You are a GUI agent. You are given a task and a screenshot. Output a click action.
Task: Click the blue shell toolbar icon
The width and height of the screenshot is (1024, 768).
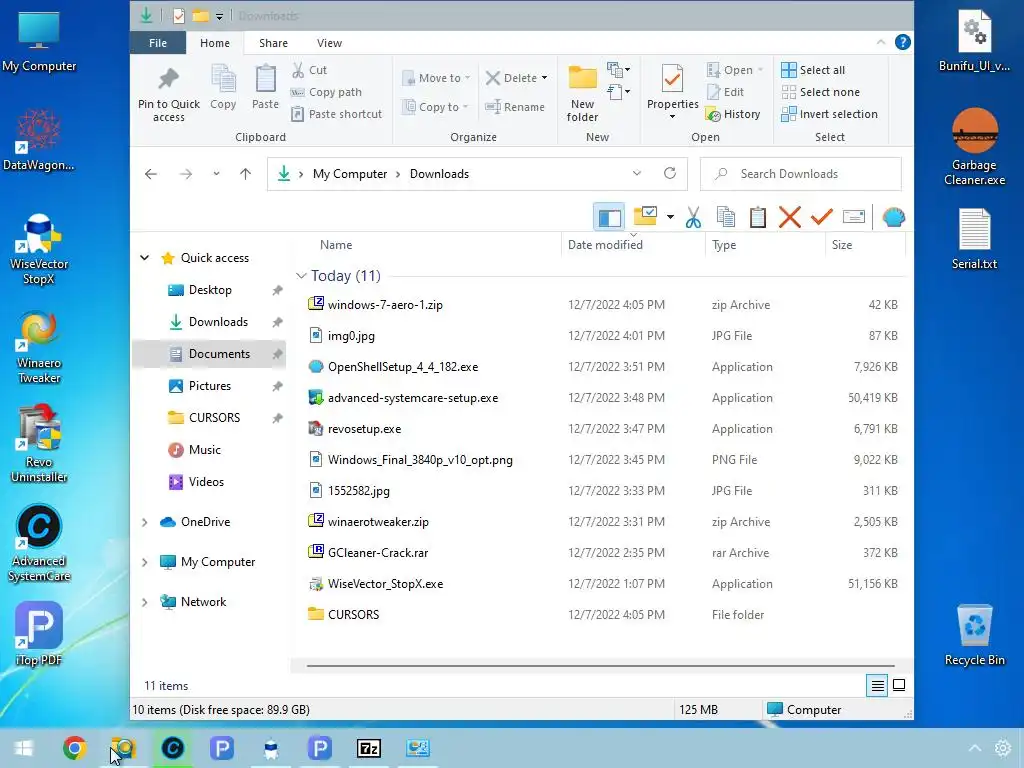click(x=893, y=217)
